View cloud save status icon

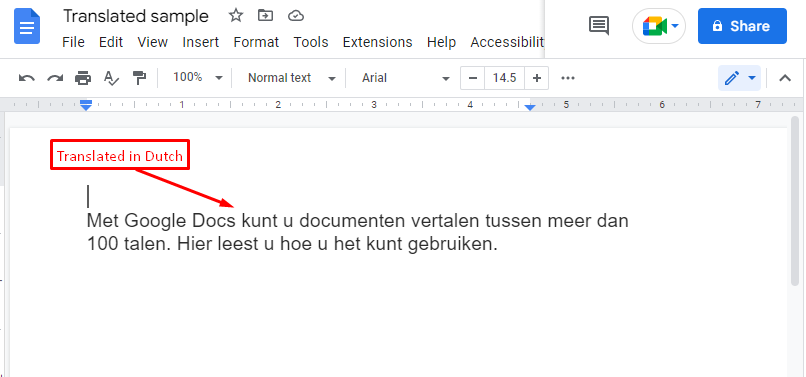click(x=296, y=16)
